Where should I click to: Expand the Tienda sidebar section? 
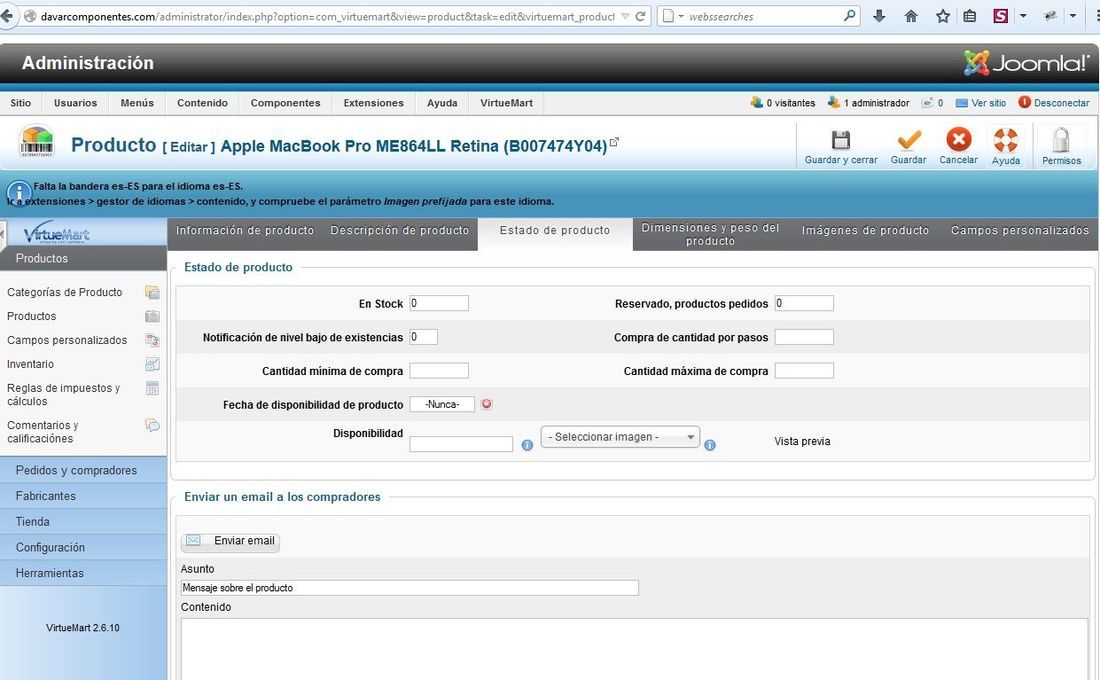pyautogui.click(x=83, y=522)
